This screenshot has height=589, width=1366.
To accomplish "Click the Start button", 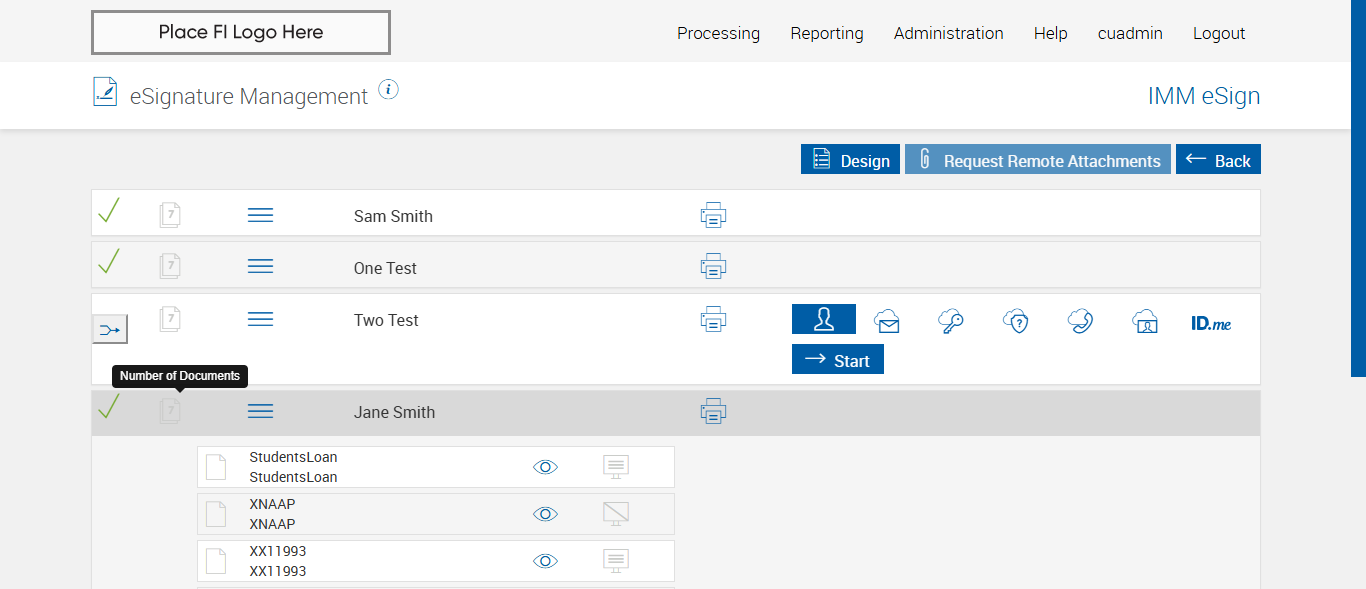I will pos(838,360).
